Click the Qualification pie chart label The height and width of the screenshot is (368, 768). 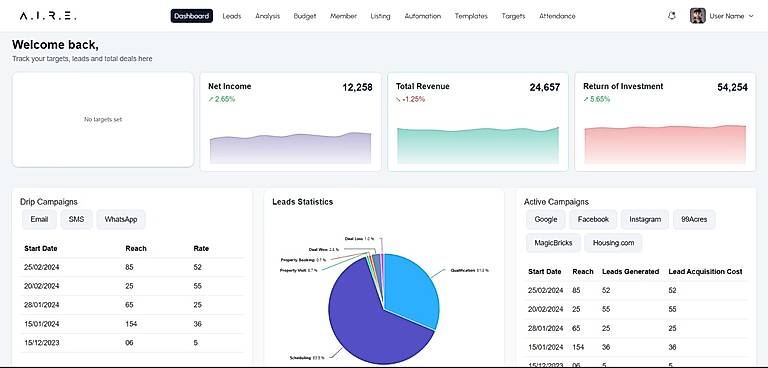tap(469, 270)
